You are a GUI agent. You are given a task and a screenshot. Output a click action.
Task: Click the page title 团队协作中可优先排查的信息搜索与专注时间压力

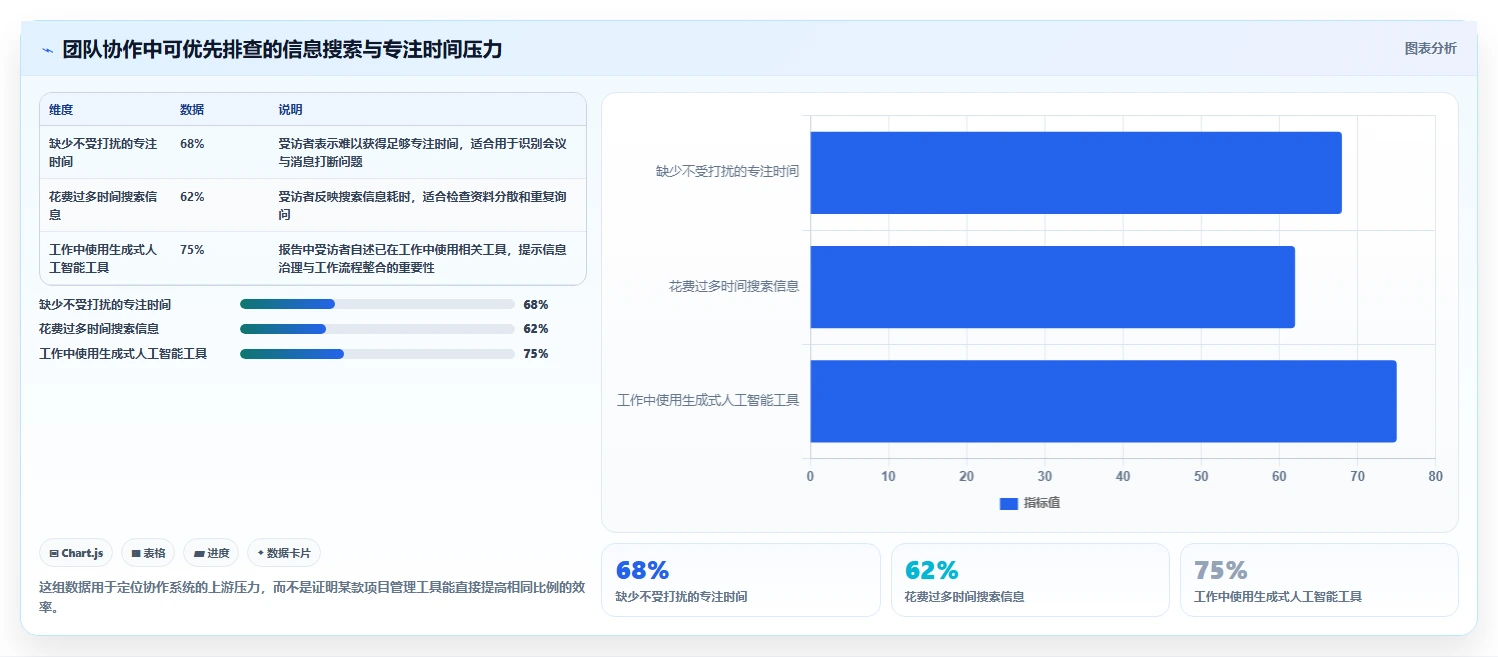(282, 49)
